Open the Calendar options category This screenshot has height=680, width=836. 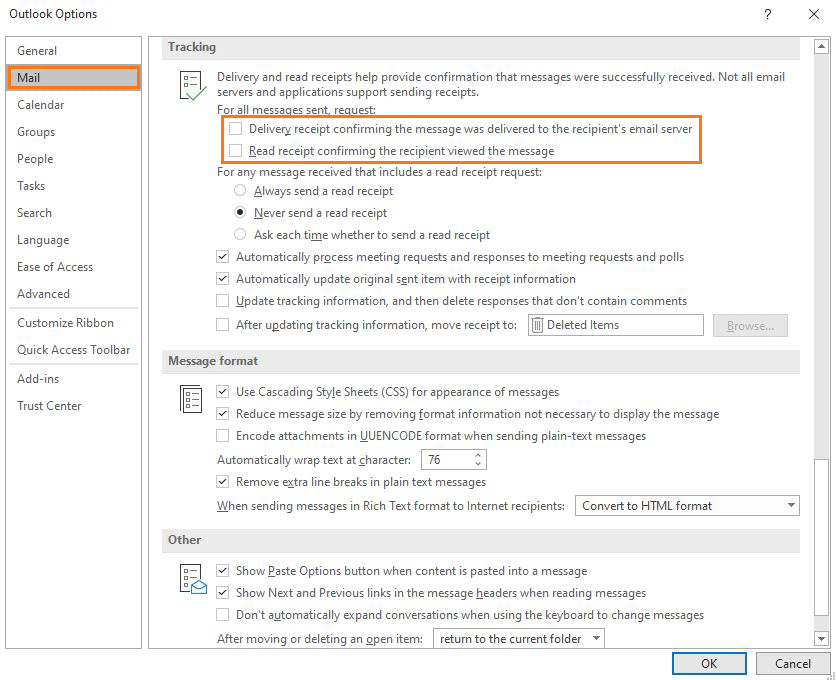point(74,105)
